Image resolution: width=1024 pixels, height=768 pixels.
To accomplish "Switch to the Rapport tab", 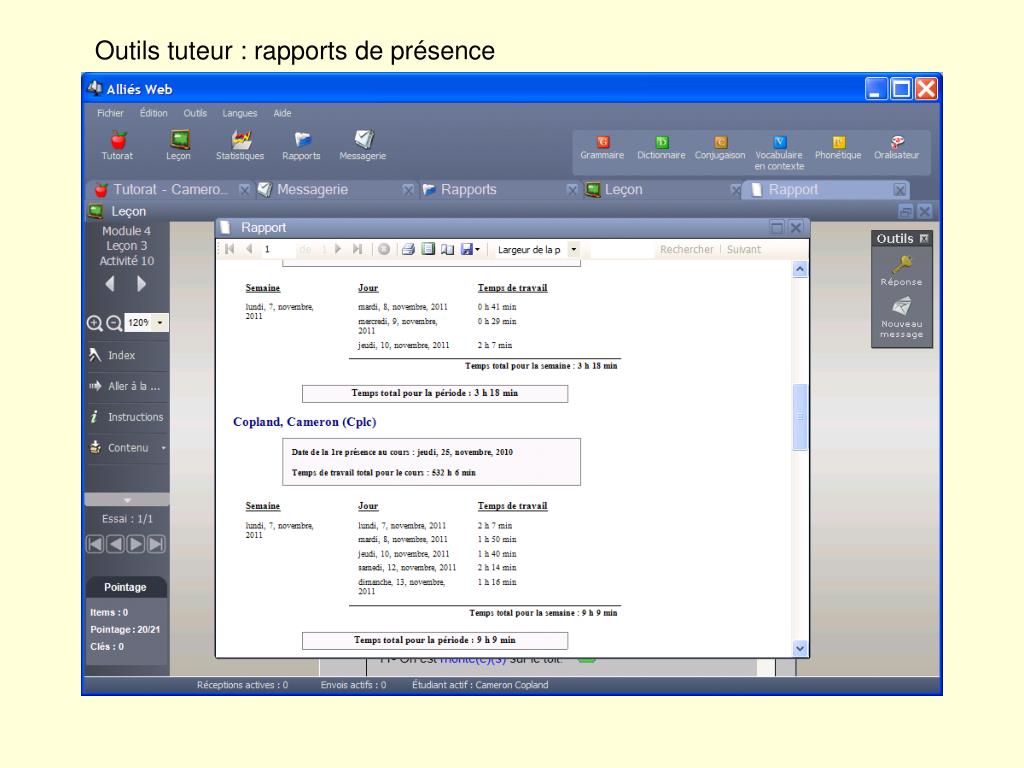I will (793, 189).
